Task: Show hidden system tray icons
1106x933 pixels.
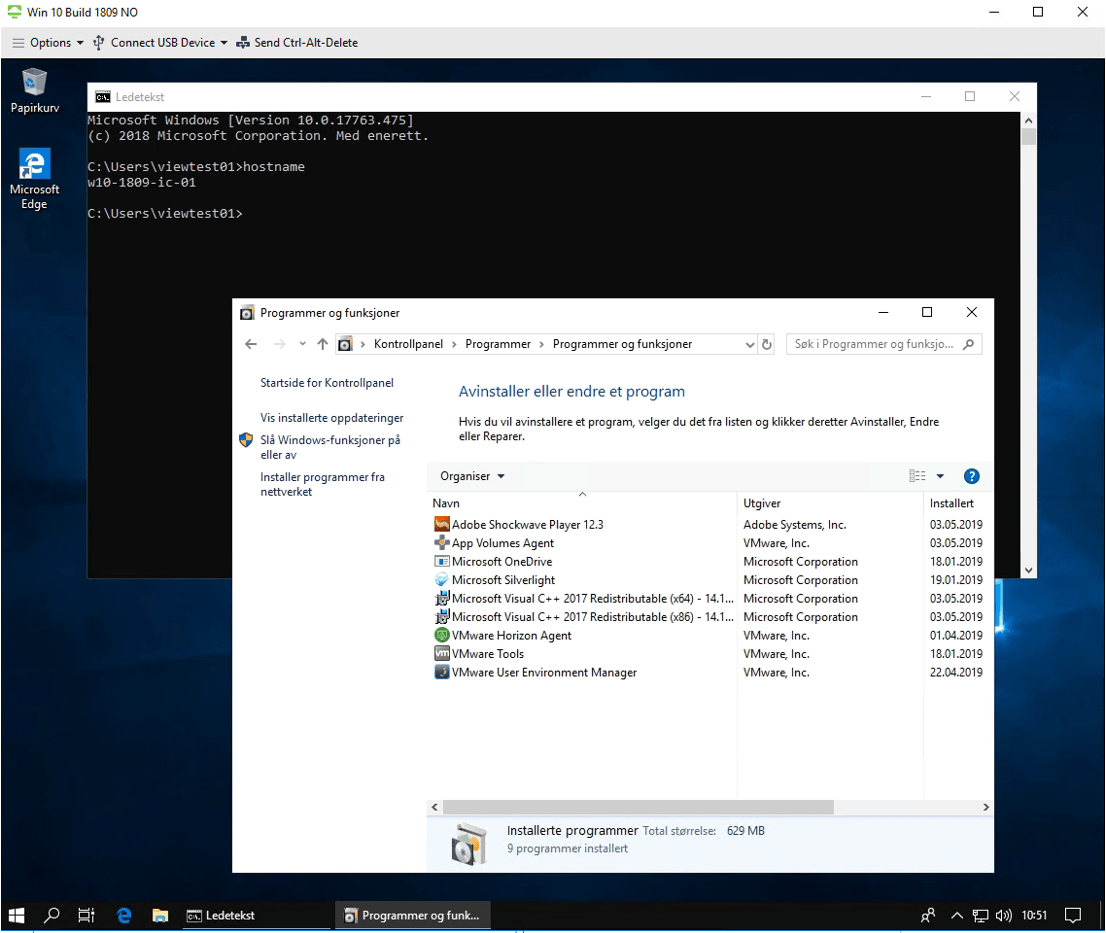Action: tap(956, 915)
